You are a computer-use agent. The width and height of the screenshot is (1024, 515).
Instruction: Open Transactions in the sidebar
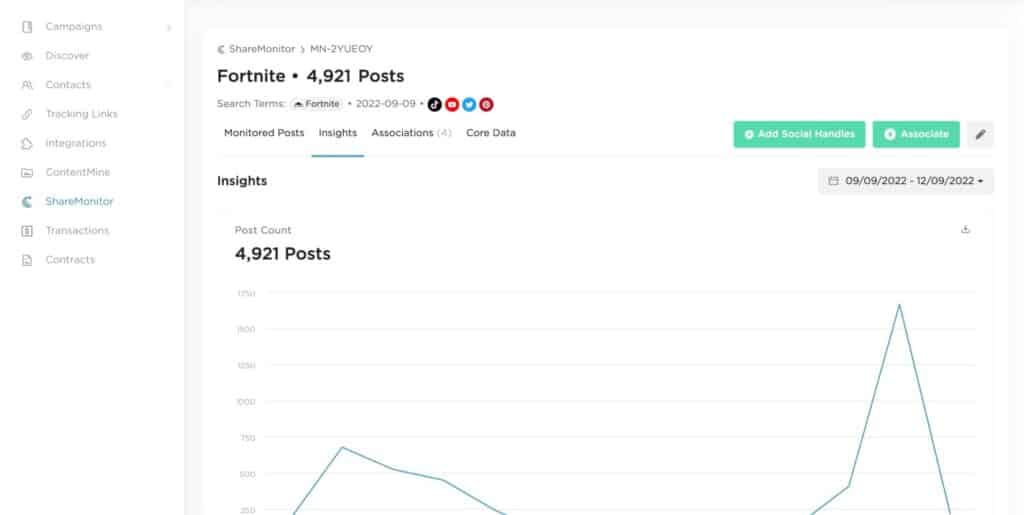77,231
